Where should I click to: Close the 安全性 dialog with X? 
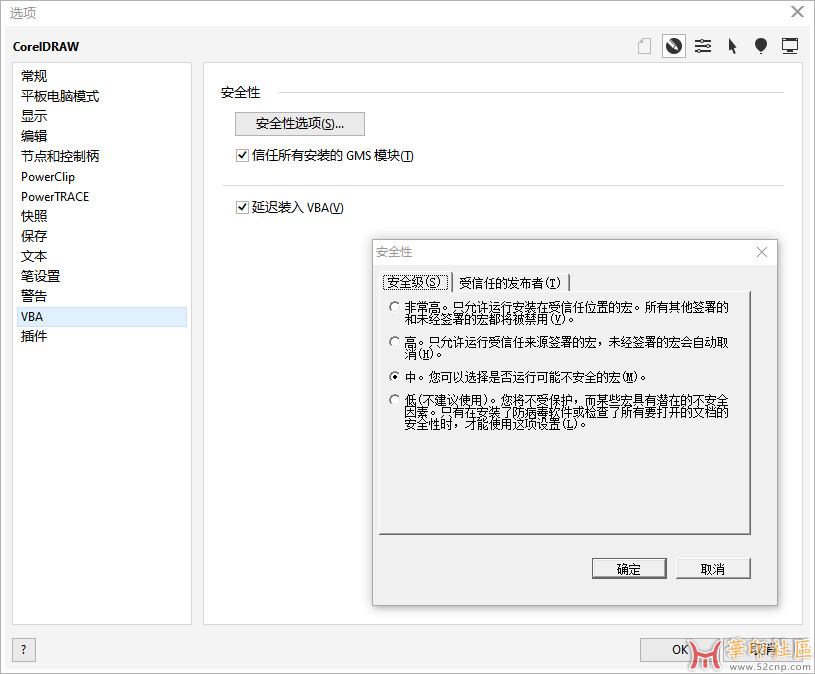click(x=762, y=252)
